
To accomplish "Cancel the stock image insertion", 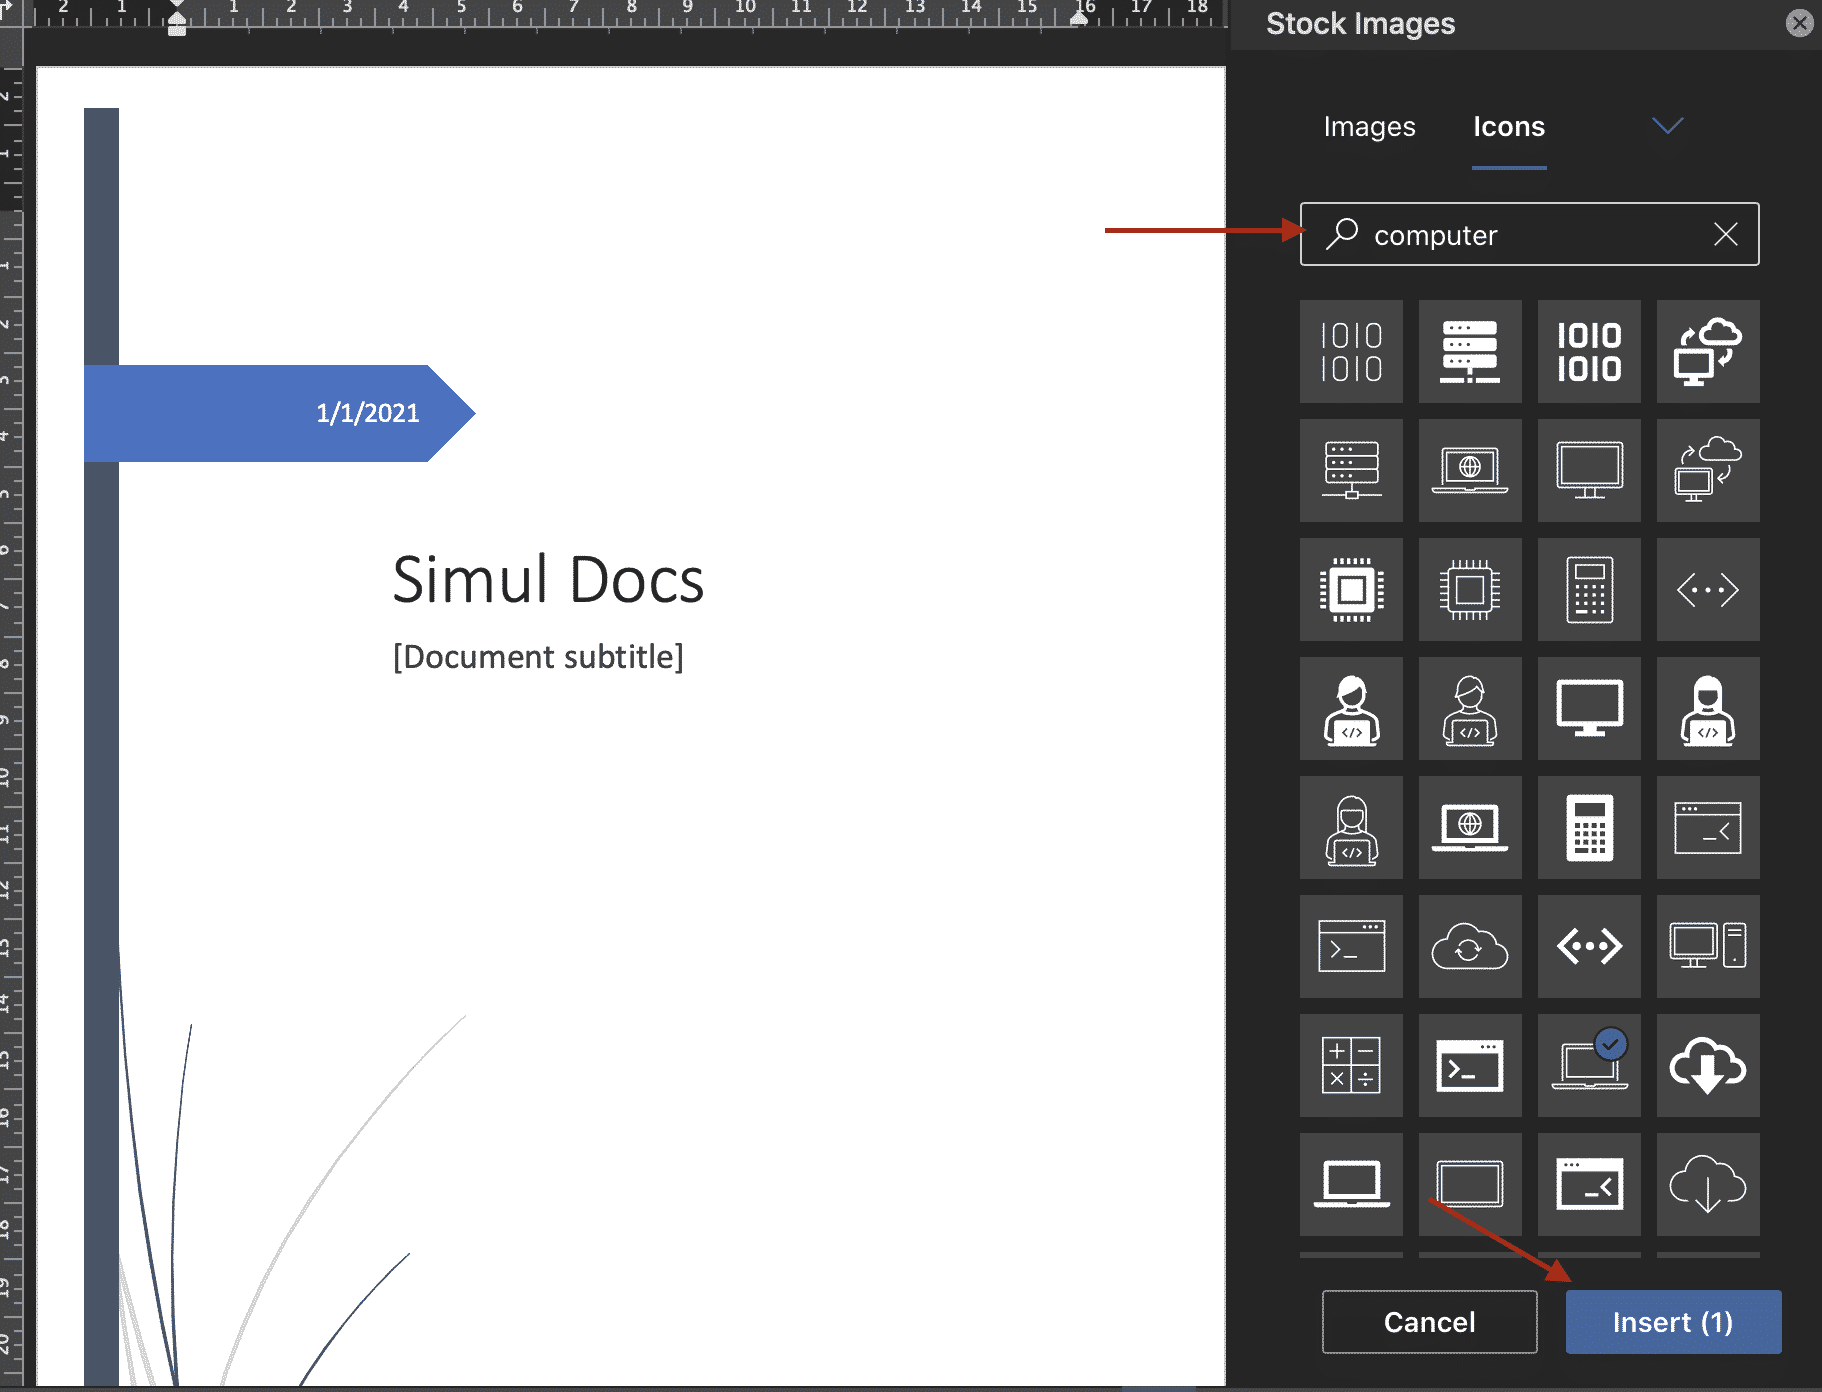I will (x=1429, y=1322).
